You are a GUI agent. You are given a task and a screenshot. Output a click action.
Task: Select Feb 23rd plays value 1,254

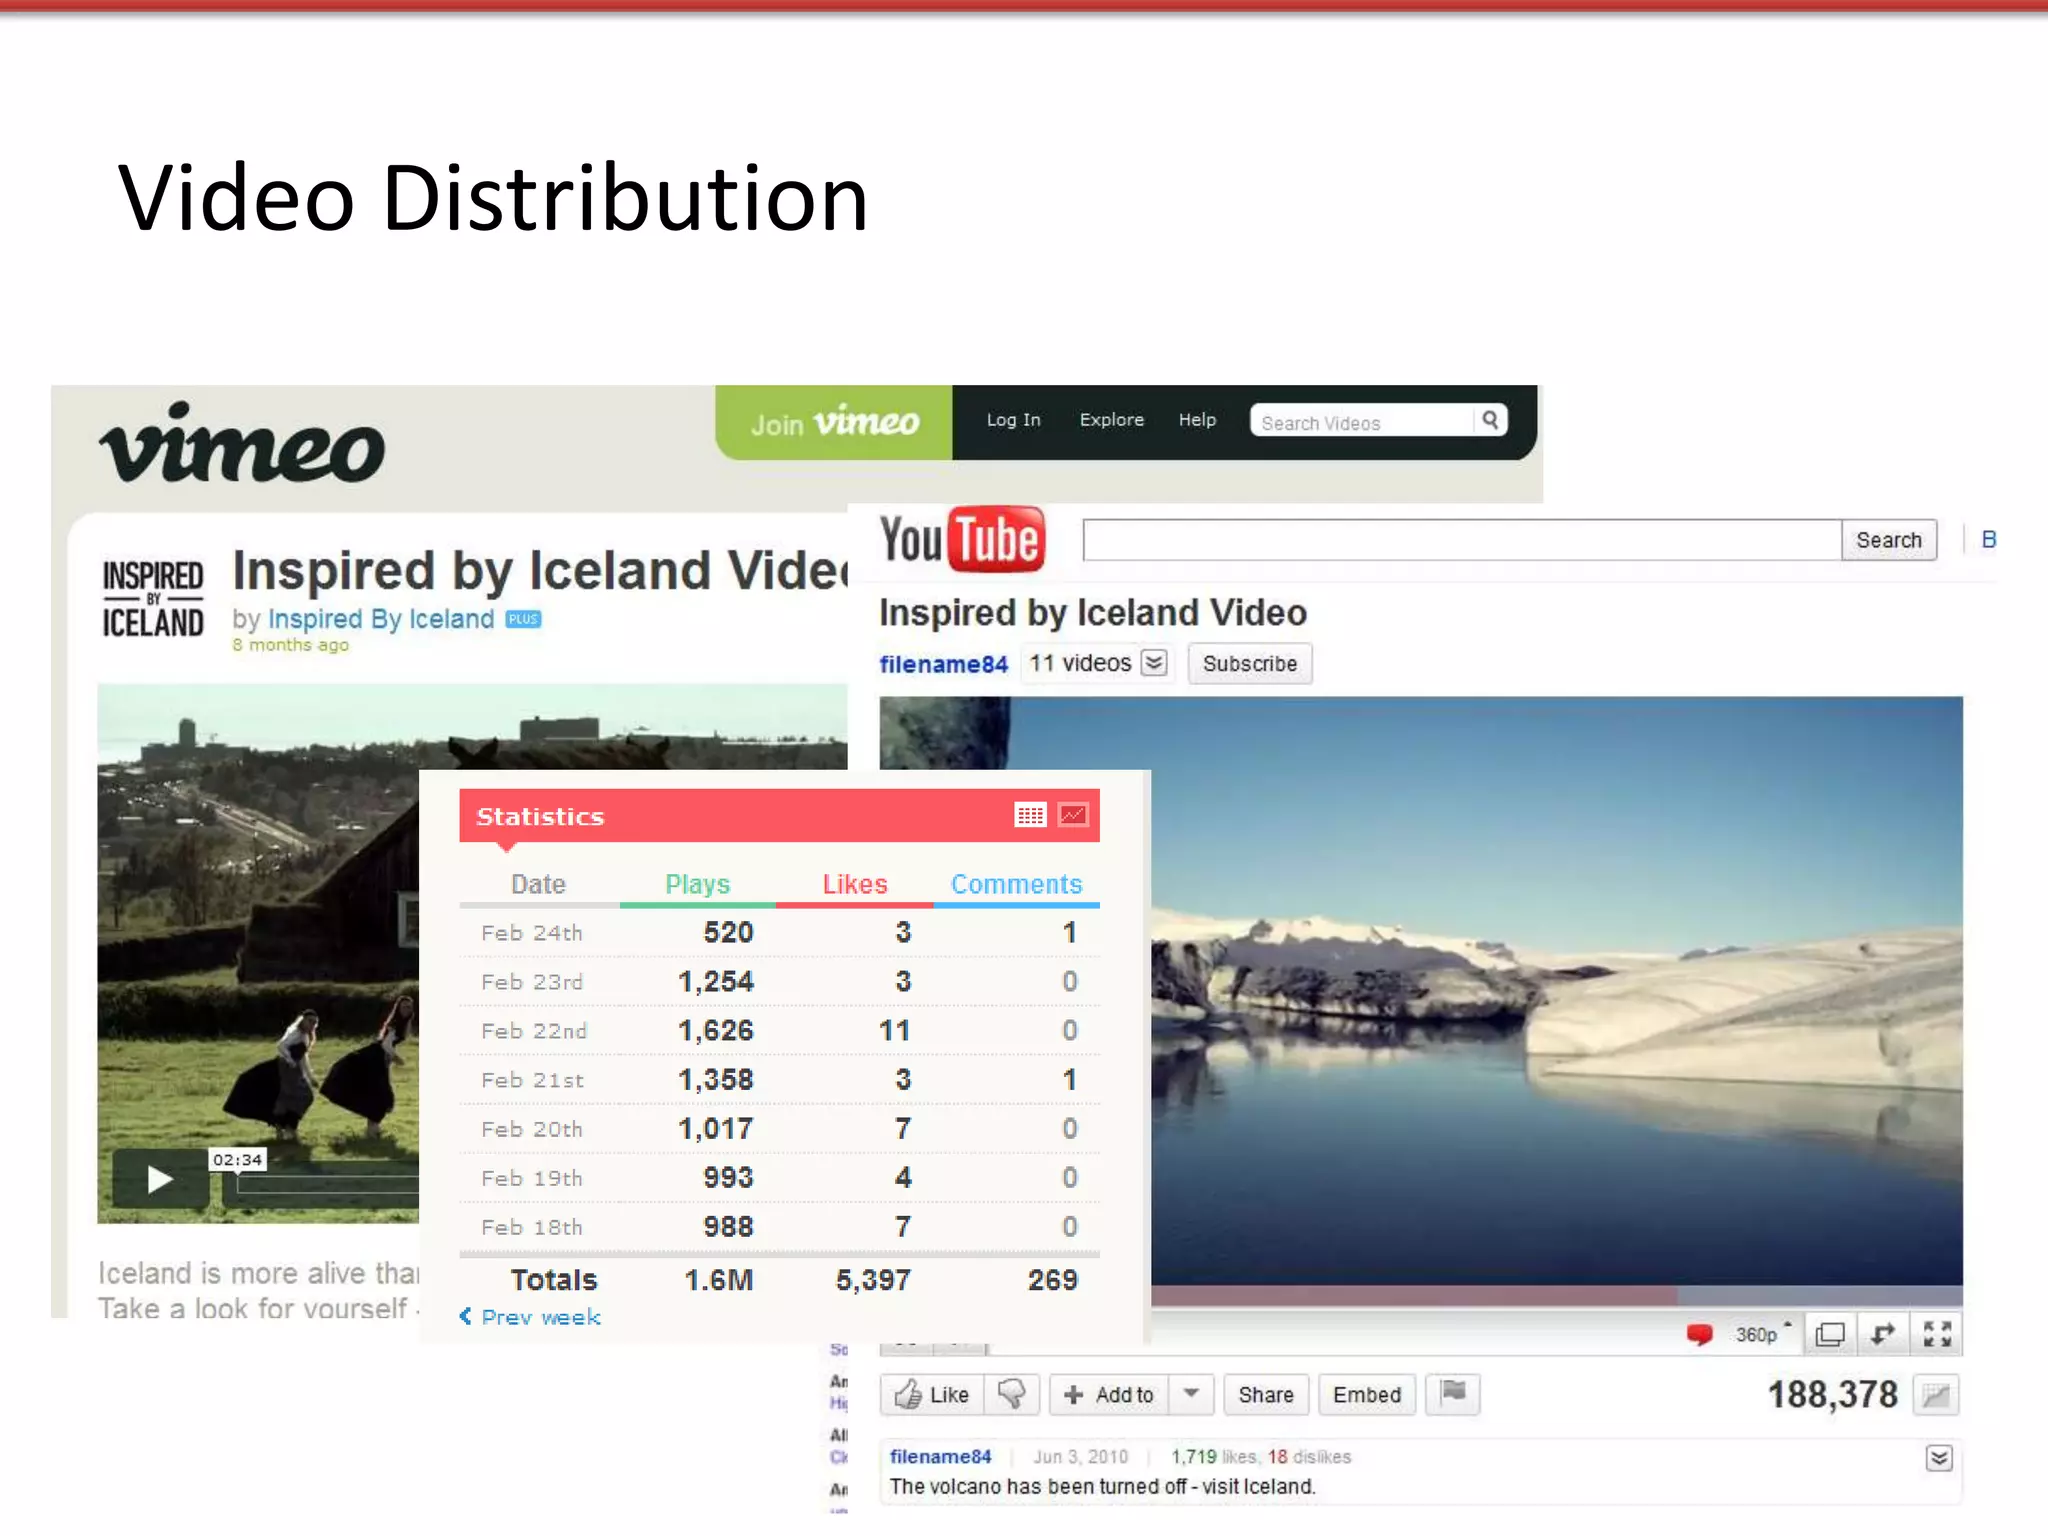click(x=716, y=981)
